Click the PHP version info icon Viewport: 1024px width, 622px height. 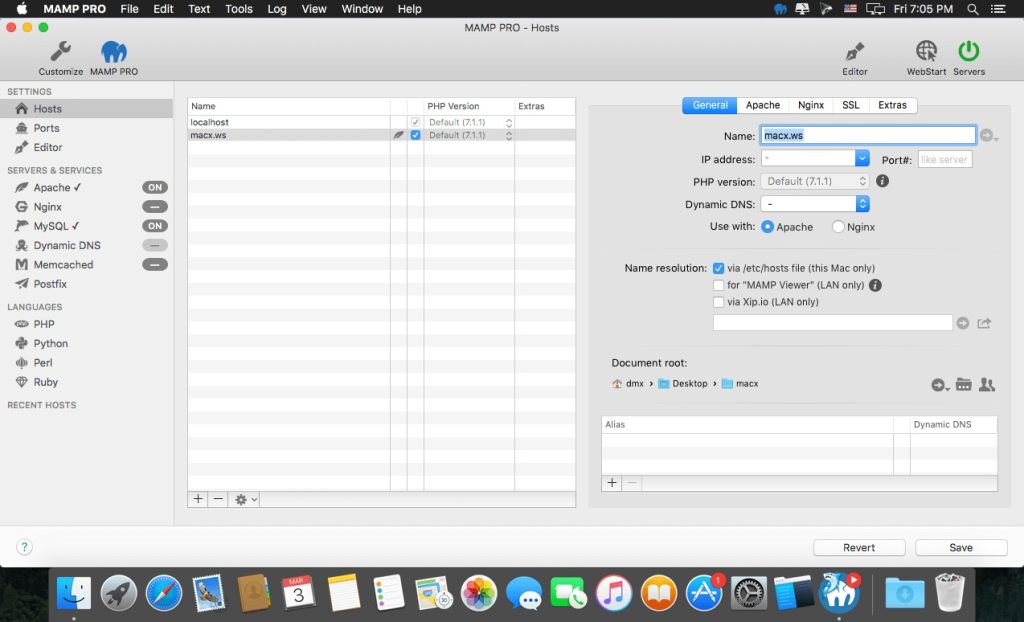[882, 181]
